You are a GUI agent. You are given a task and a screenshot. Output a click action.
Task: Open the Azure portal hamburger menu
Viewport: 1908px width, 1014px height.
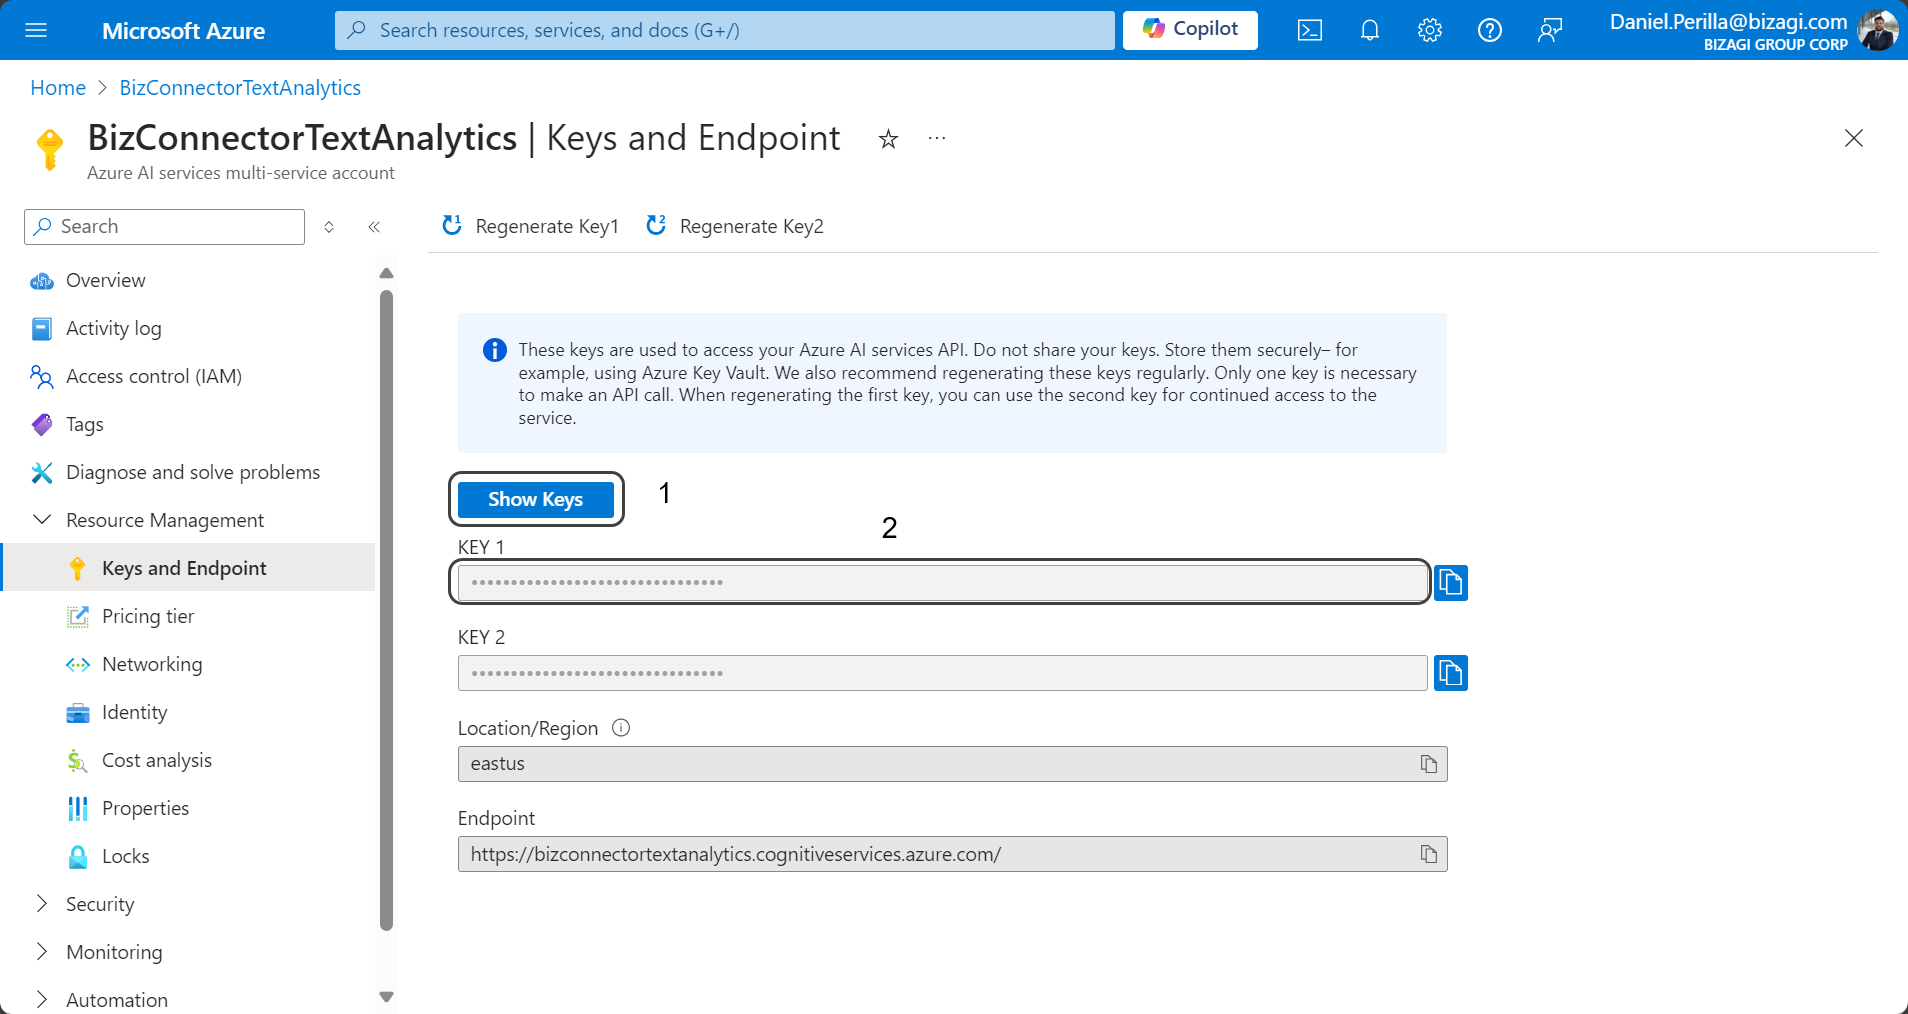(x=36, y=30)
